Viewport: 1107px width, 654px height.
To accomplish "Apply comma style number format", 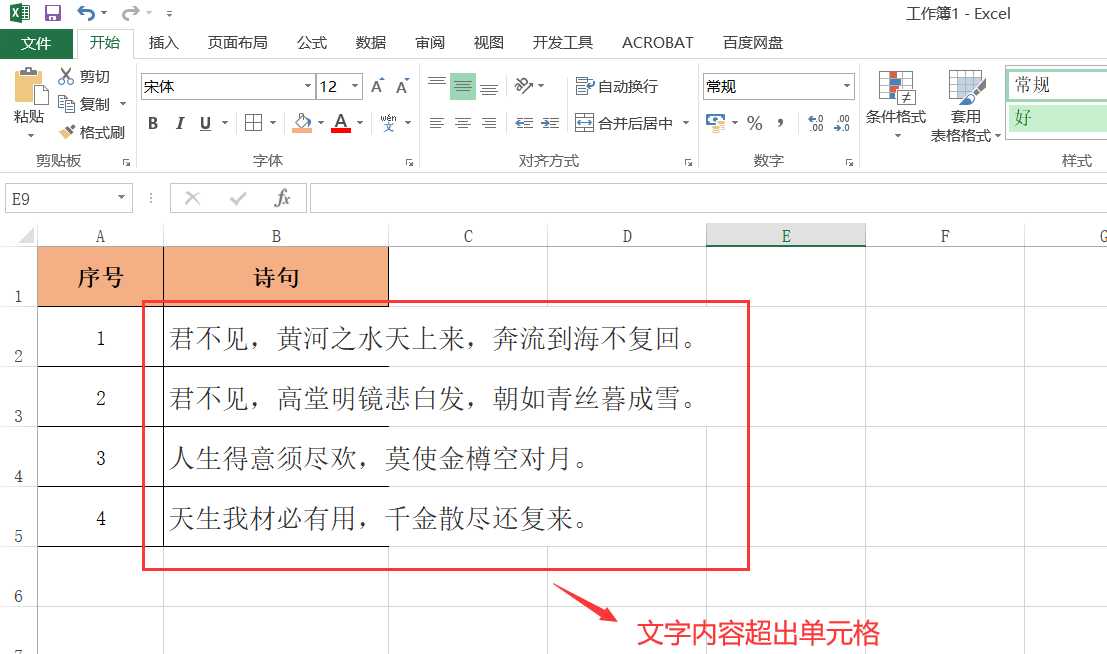I will (x=780, y=123).
